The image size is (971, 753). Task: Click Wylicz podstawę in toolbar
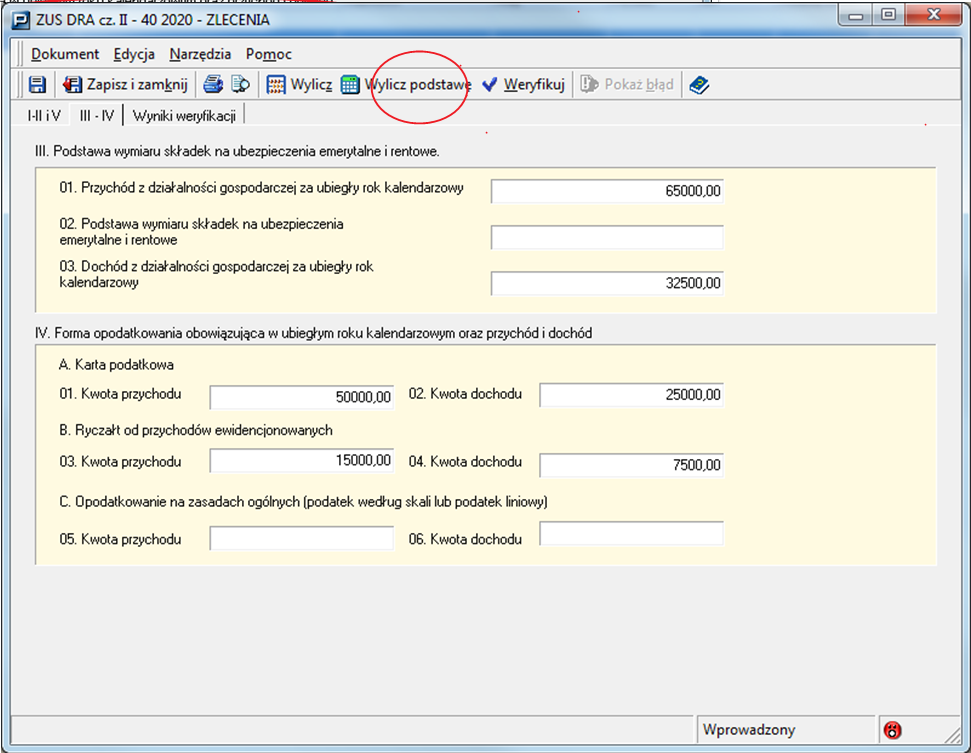(x=406, y=85)
